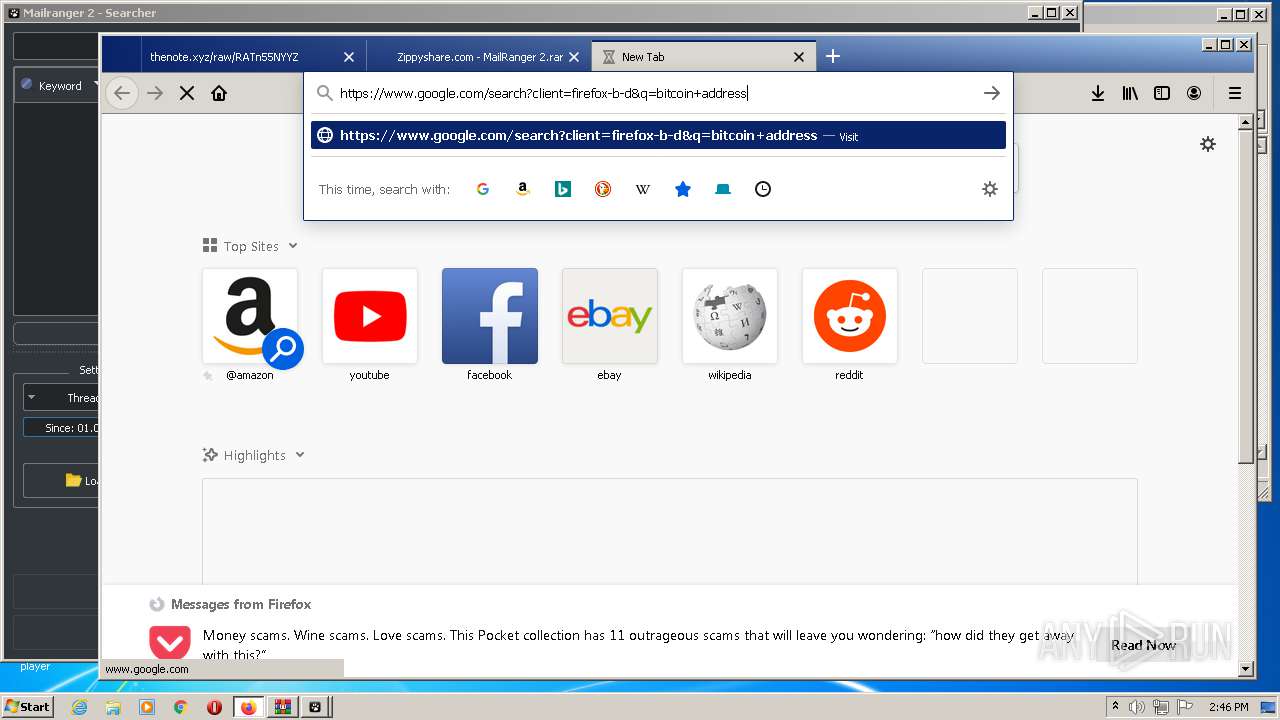Open the Firefox home page icon
Image resolution: width=1280 pixels, height=720 pixels.
pos(219,93)
